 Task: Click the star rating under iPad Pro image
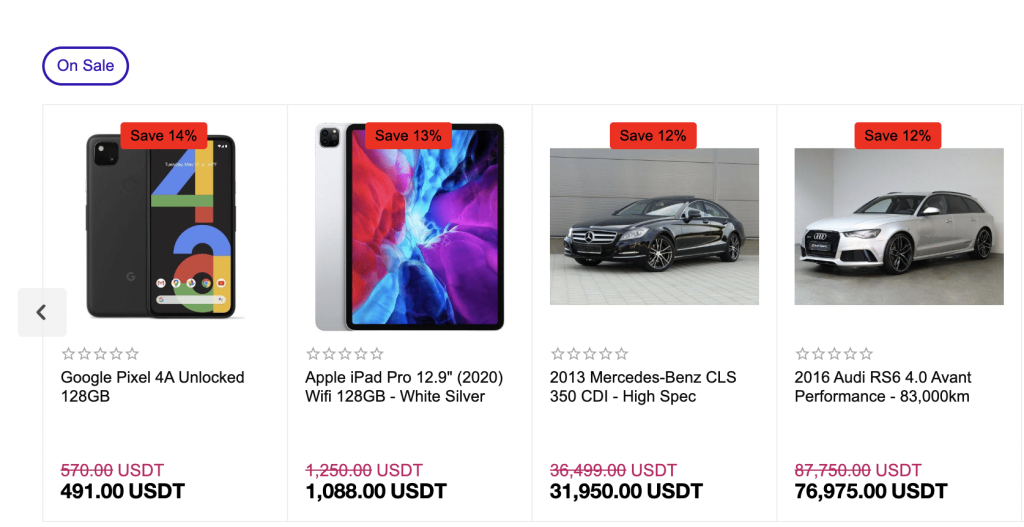point(344,354)
